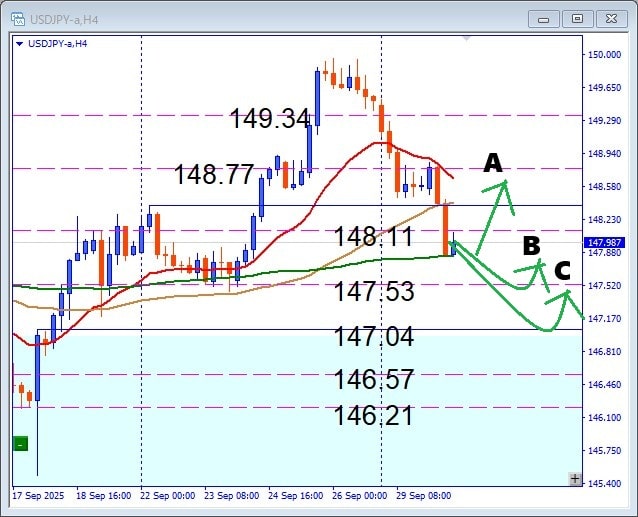Select the letter A annotation
Viewport: 638px width, 517px height.
492,163
